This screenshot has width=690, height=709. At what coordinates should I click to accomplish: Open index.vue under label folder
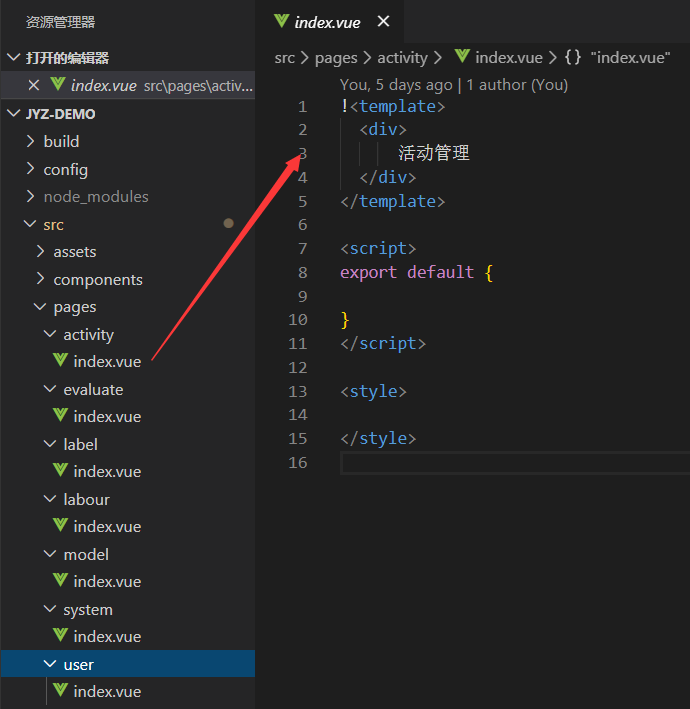point(107,472)
